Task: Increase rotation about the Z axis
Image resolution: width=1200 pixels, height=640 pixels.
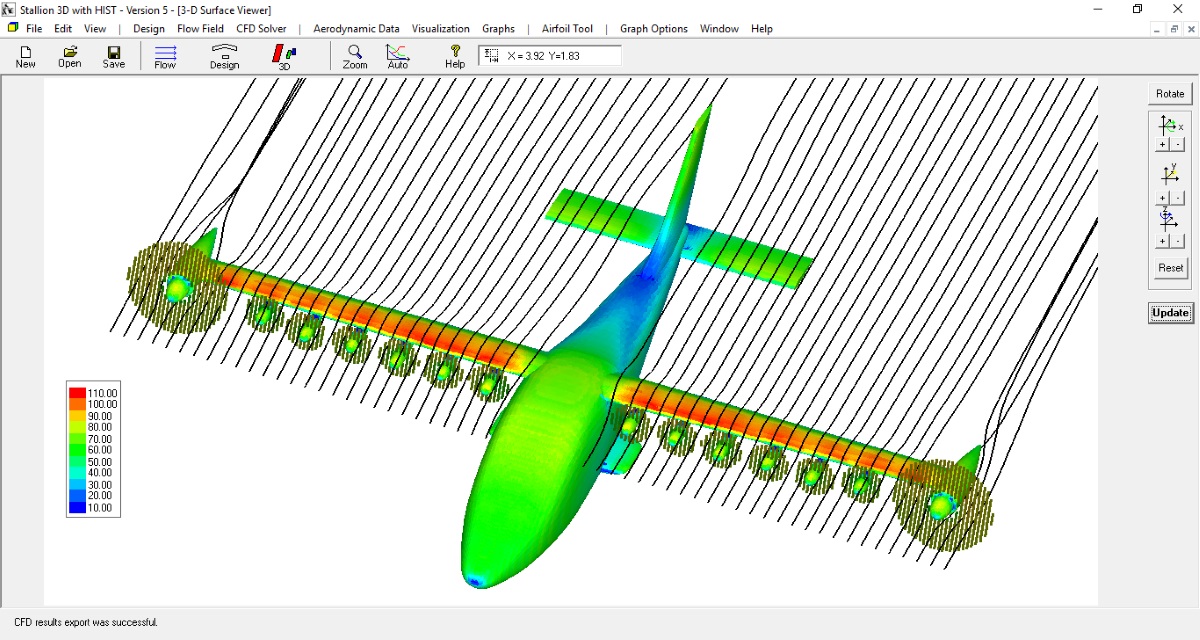Action: (1162, 242)
